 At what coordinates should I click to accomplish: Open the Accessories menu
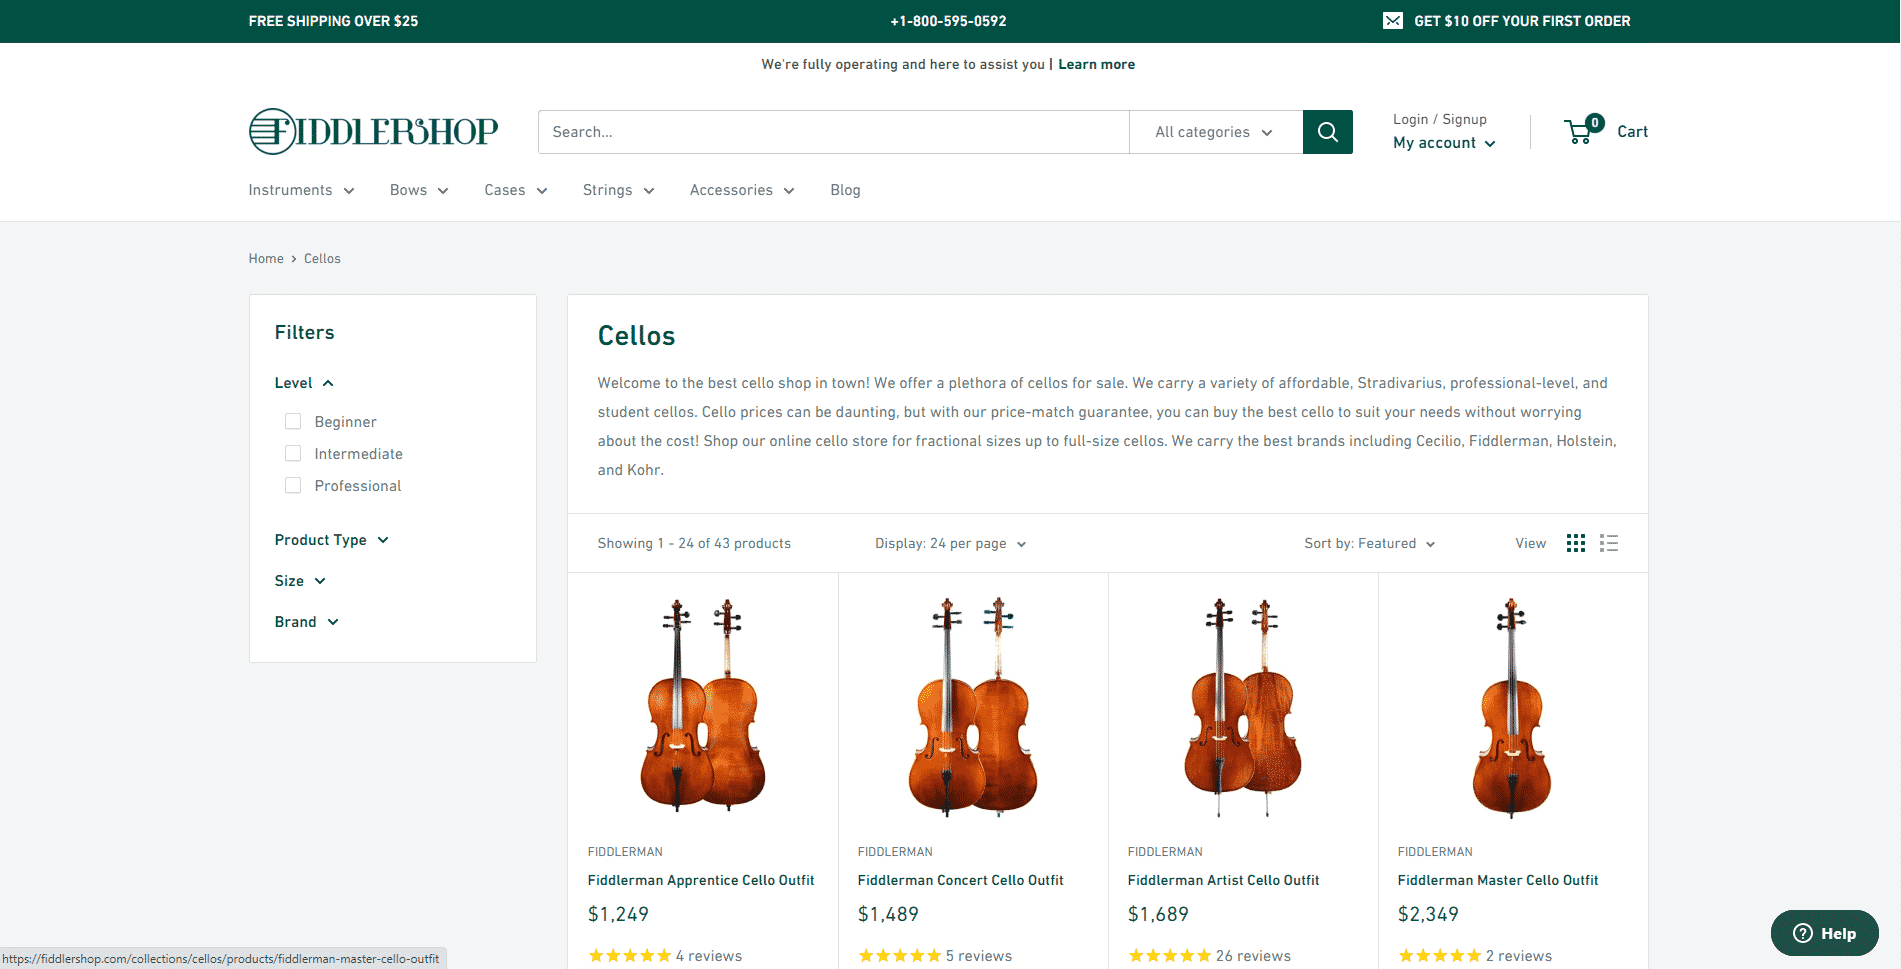pos(742,190)
